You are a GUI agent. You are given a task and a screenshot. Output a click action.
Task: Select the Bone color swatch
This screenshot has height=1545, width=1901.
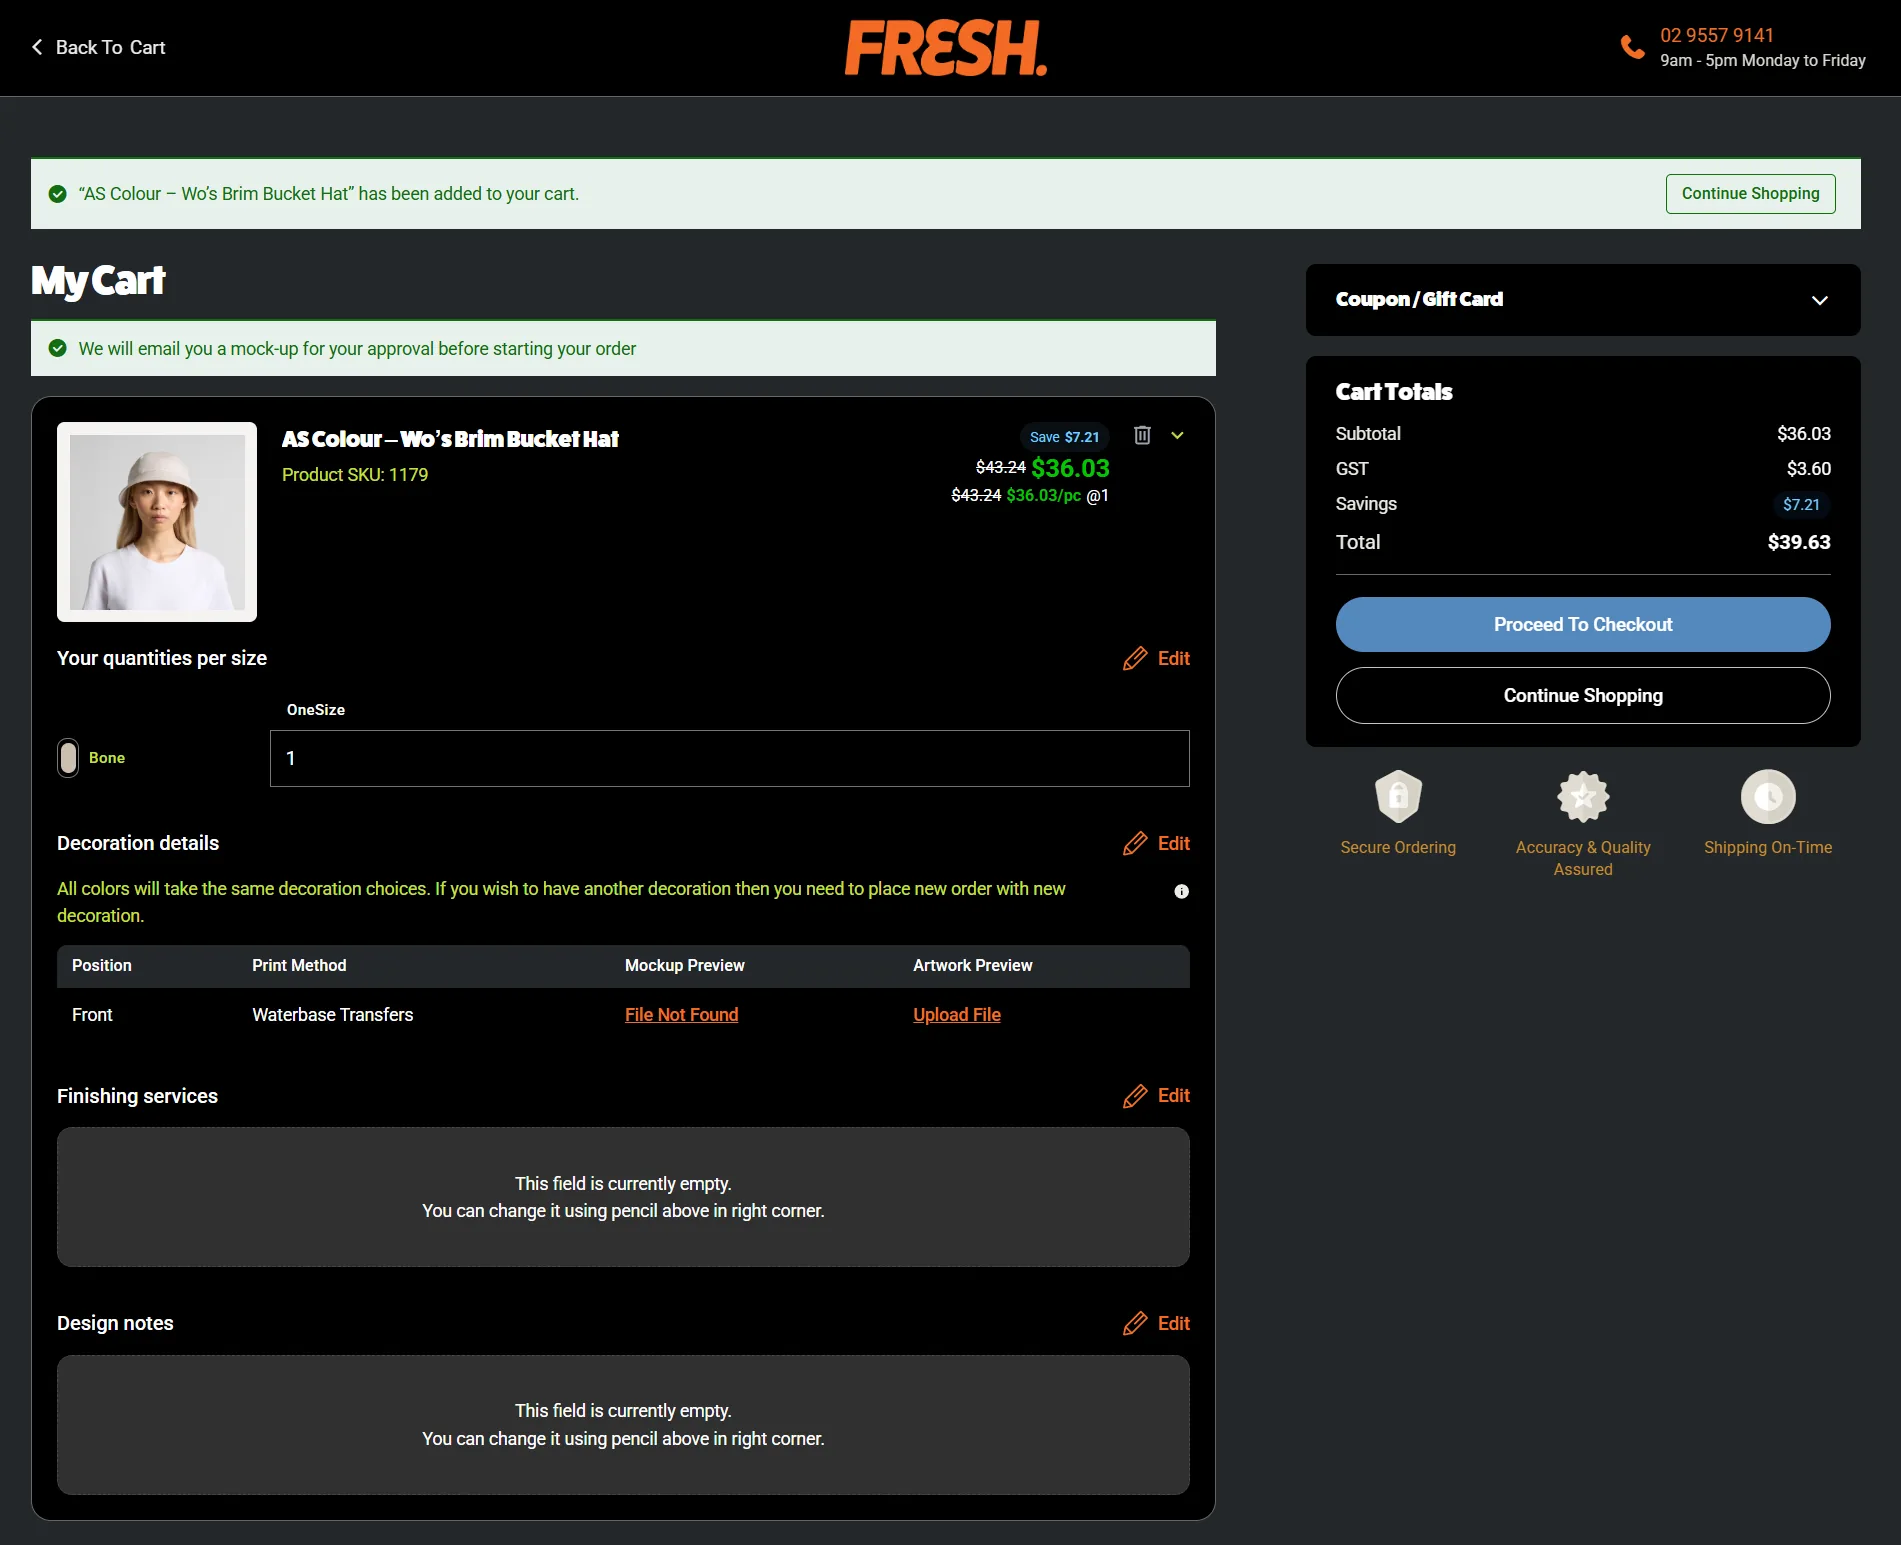tap(68, 758)
